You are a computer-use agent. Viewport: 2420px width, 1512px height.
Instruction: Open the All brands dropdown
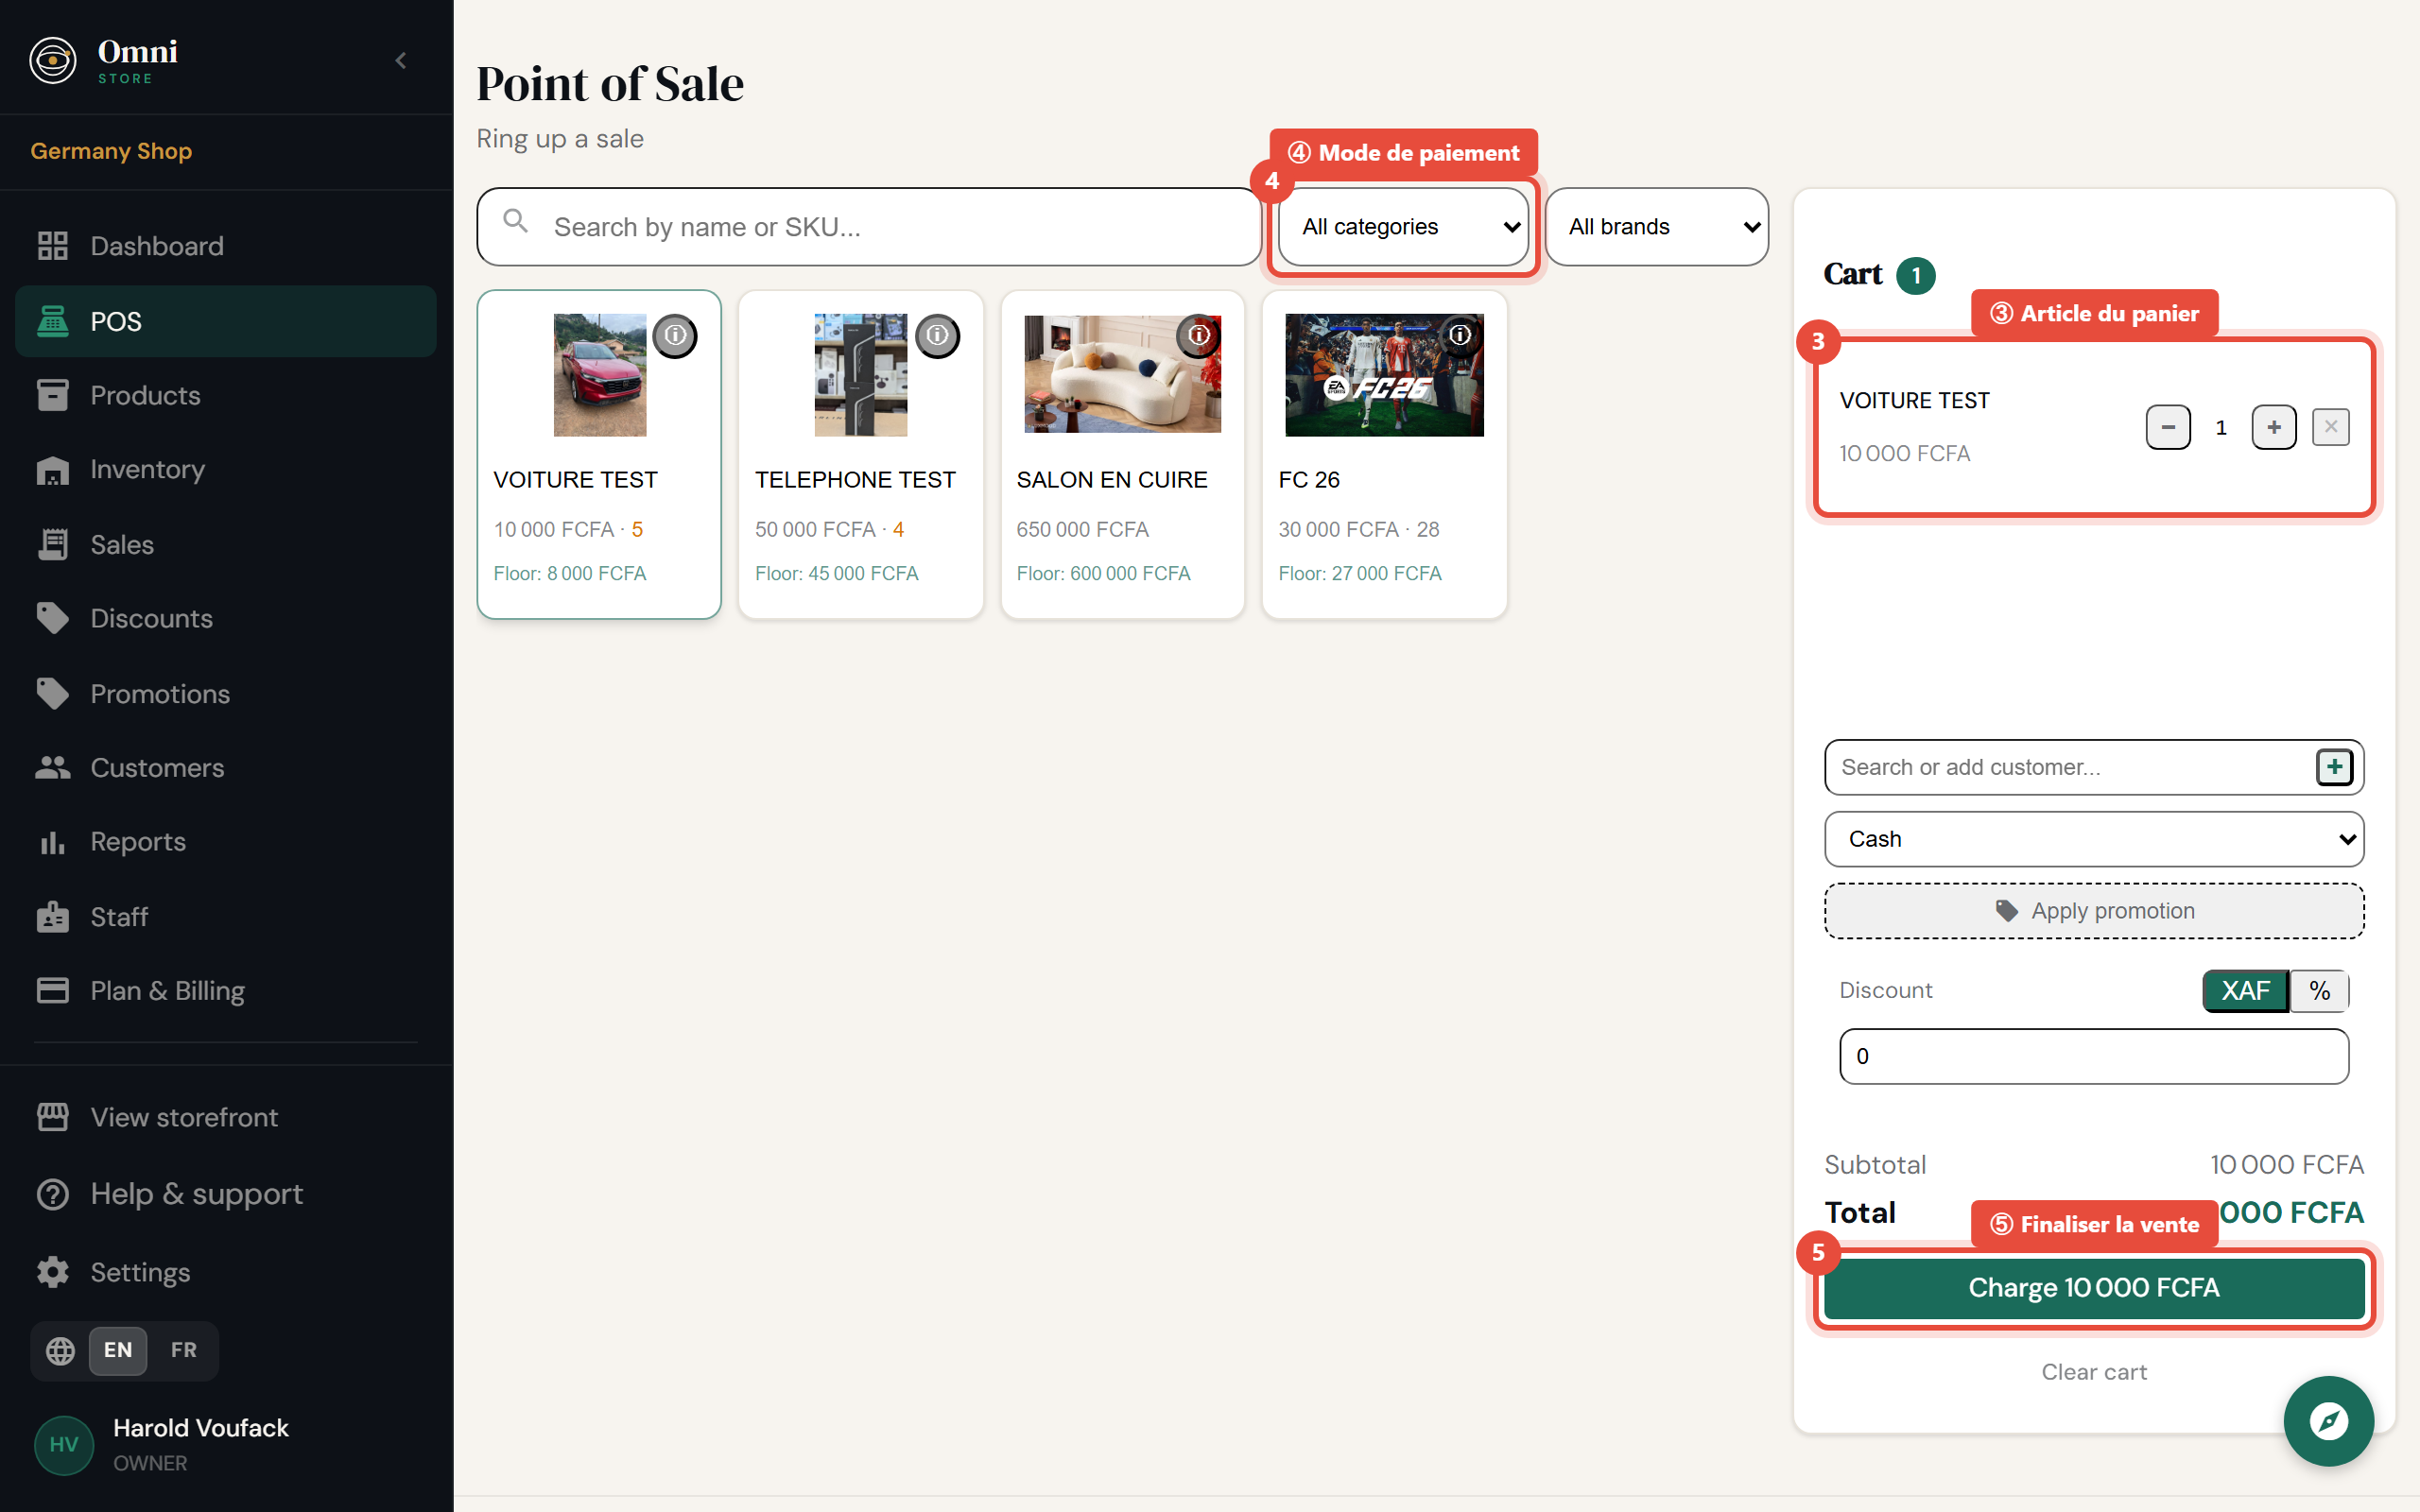tap(1656, 227)
